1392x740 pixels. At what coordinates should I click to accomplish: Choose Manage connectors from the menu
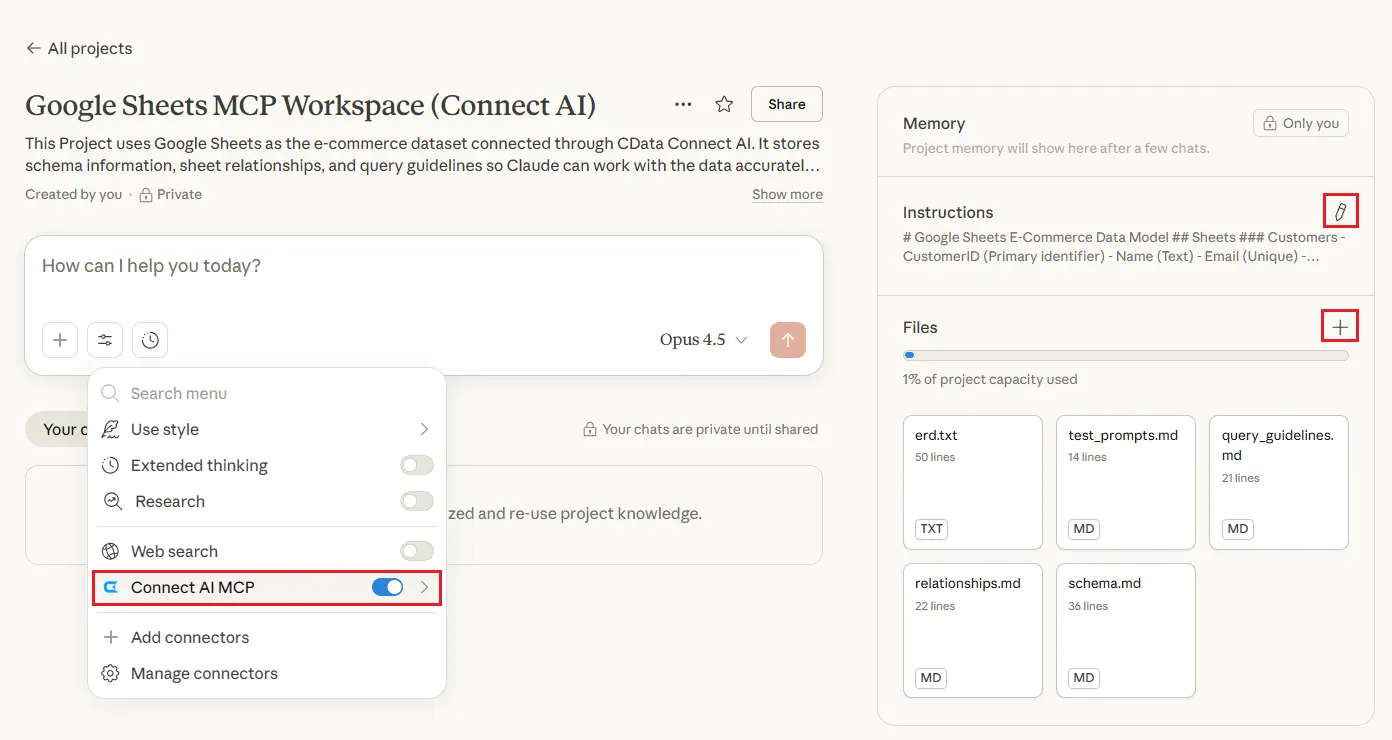pos(203,673)
